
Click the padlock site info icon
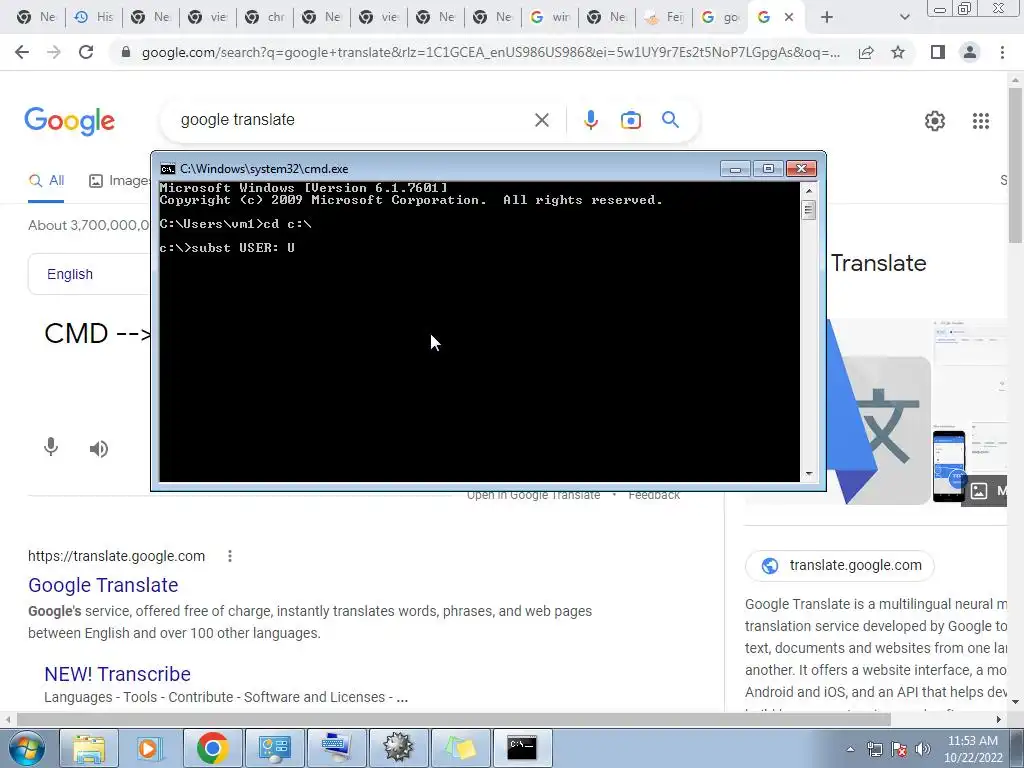tap(126, 52)
